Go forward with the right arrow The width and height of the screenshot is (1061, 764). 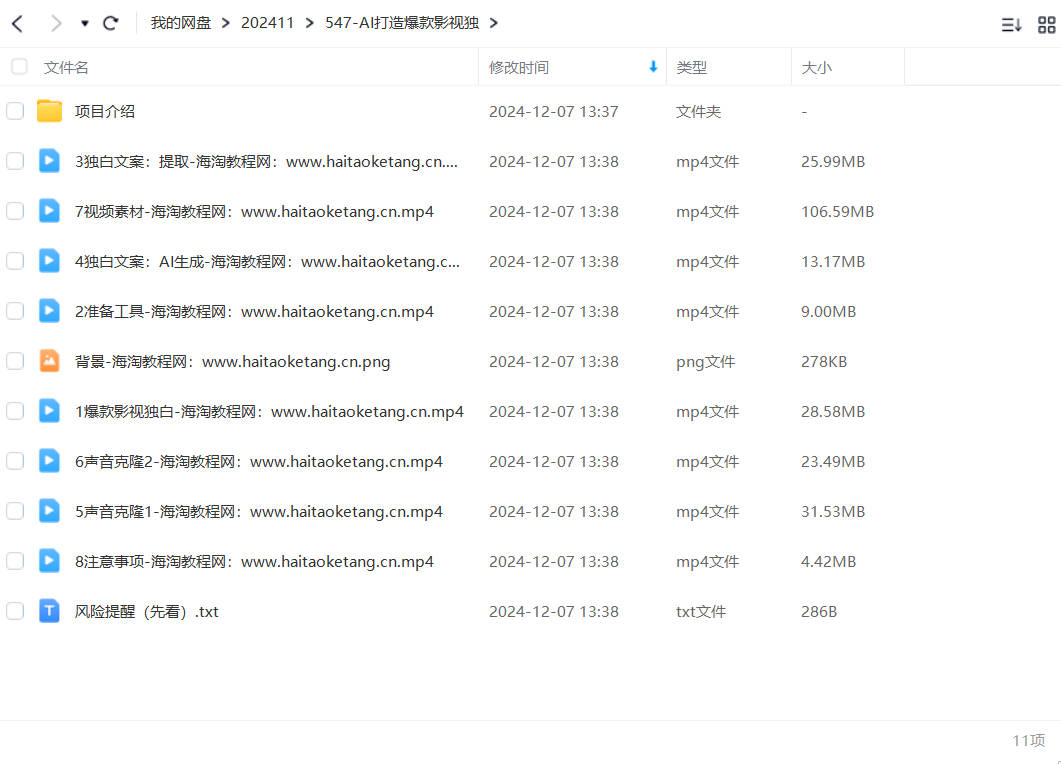pyautogui.click(x=55, y=24)
